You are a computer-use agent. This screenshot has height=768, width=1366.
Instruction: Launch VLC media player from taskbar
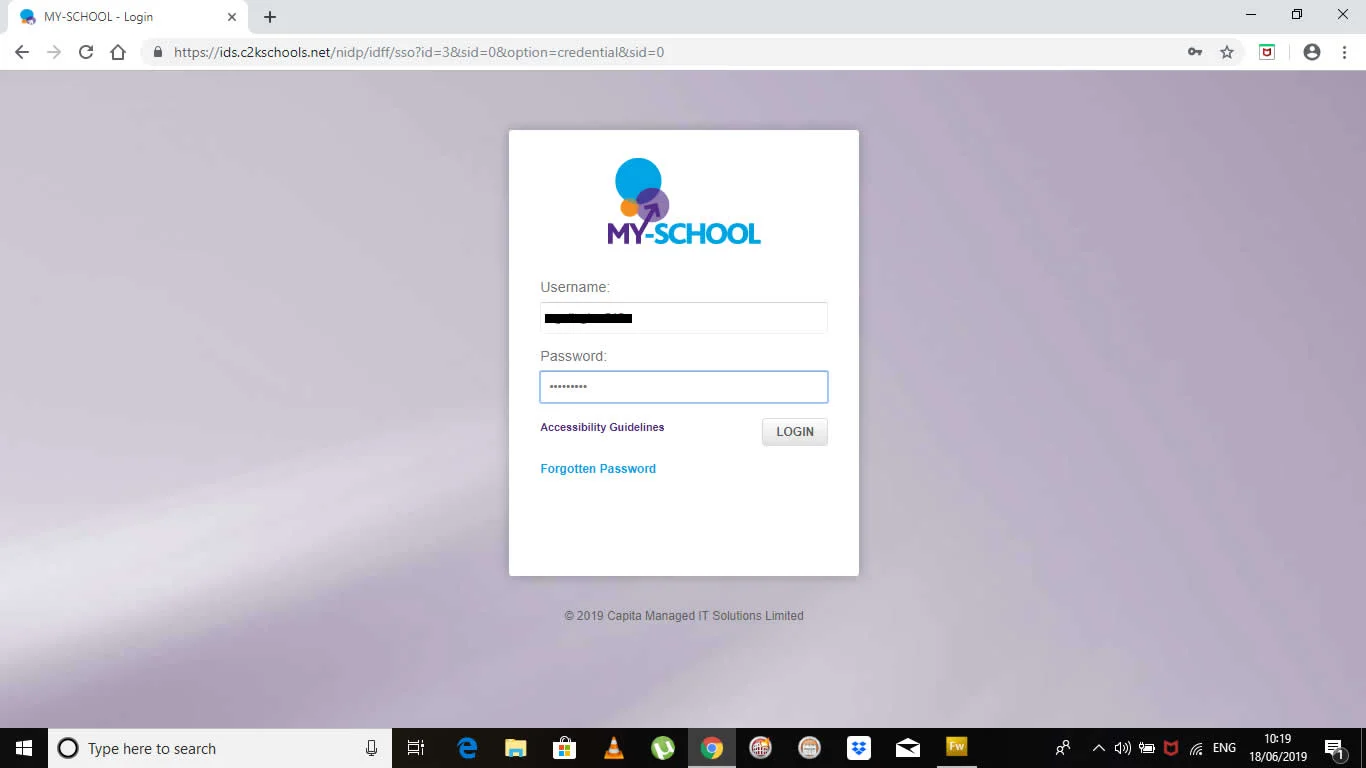point(614,748)
